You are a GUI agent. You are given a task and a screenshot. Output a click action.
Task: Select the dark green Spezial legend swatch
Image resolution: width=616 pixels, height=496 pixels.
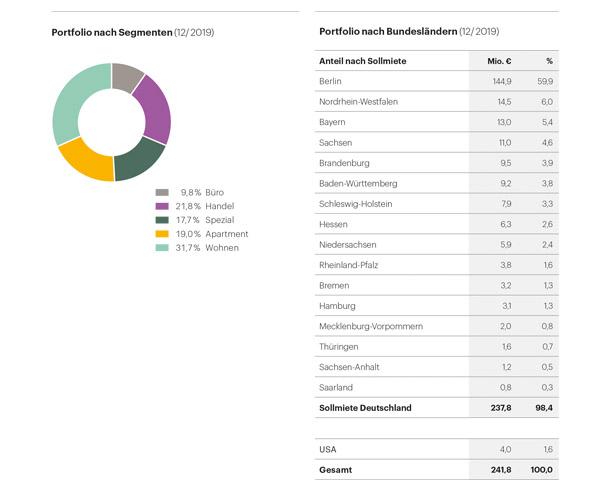pyautogui.click(x=162, y=220)
